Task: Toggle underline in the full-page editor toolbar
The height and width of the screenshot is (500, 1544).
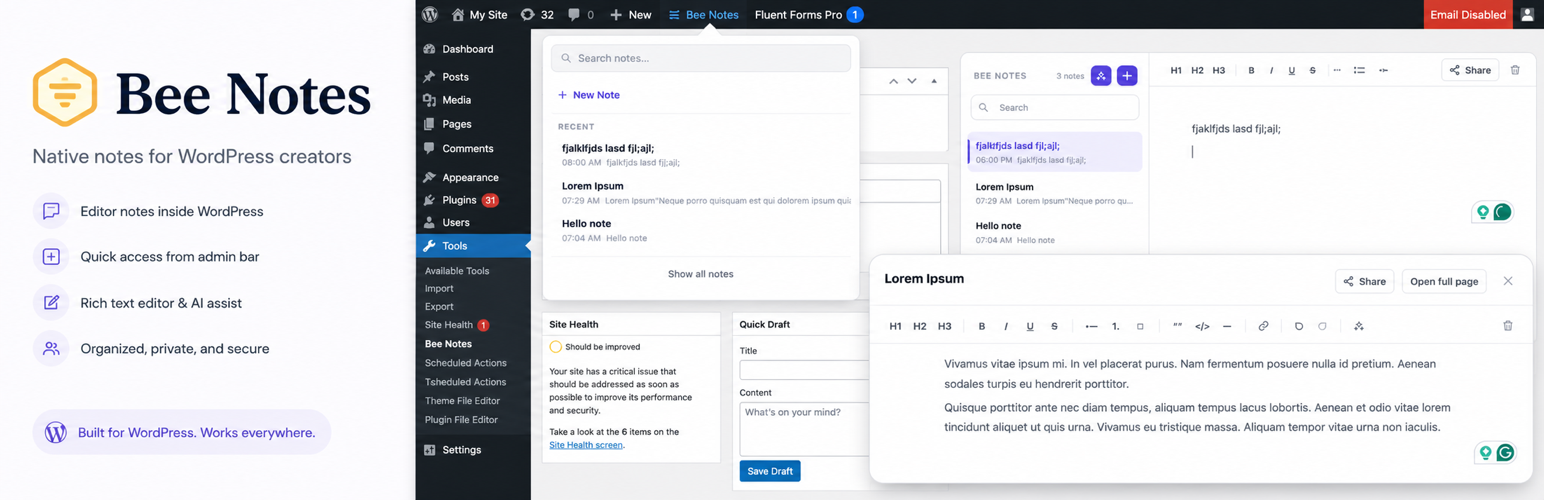Action: [1292, 70]
